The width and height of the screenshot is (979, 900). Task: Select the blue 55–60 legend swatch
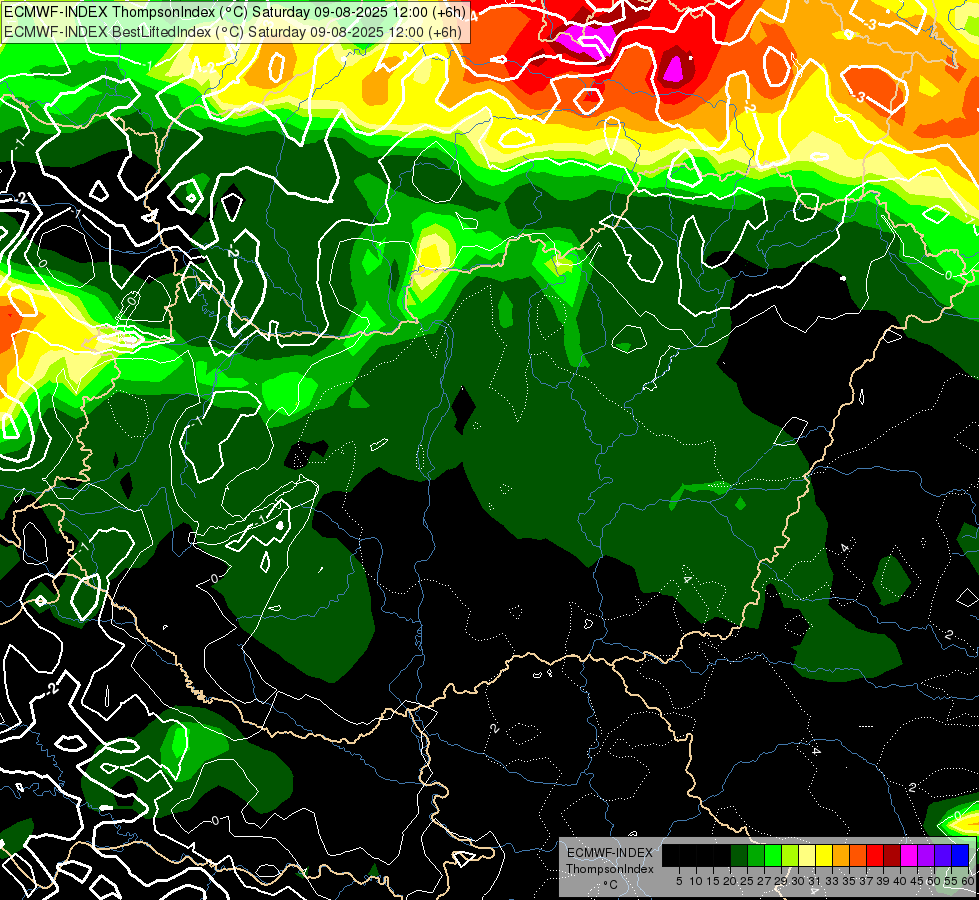coord(960,855)
